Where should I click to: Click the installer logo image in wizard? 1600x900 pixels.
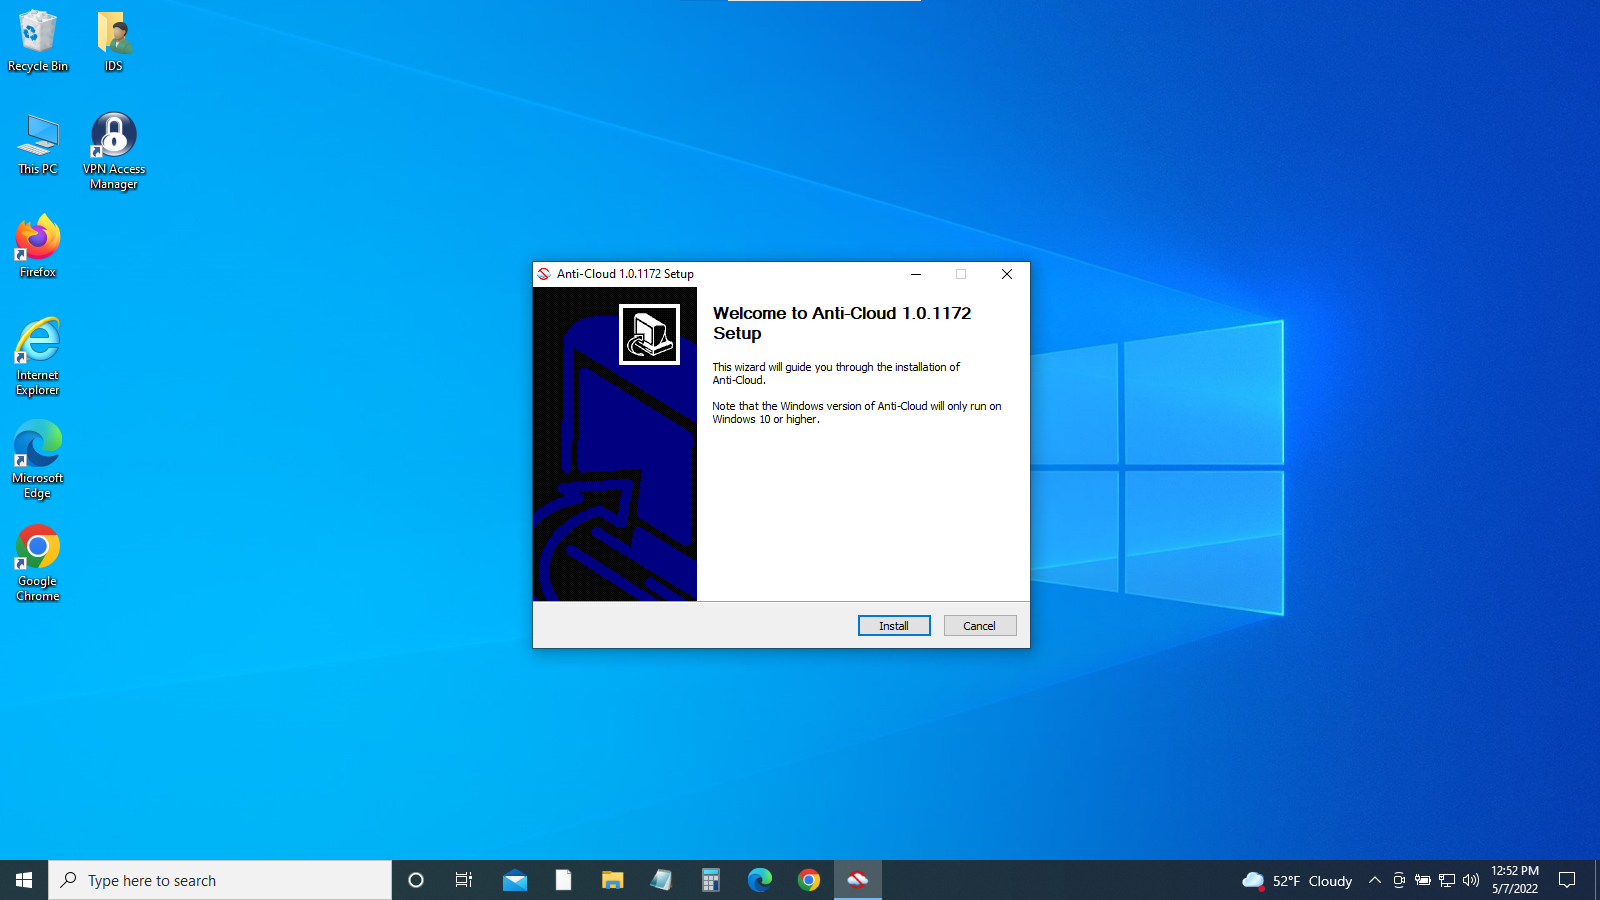649,334
